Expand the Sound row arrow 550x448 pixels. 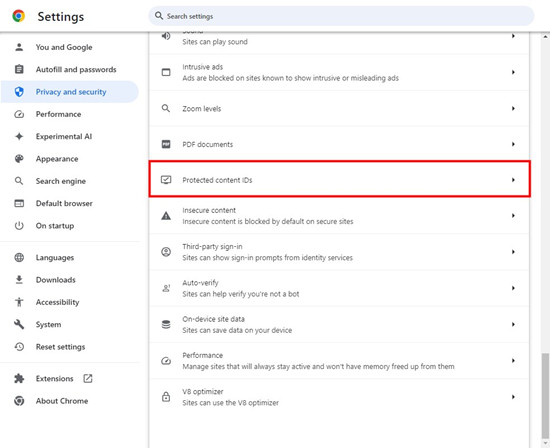point(513,36)
